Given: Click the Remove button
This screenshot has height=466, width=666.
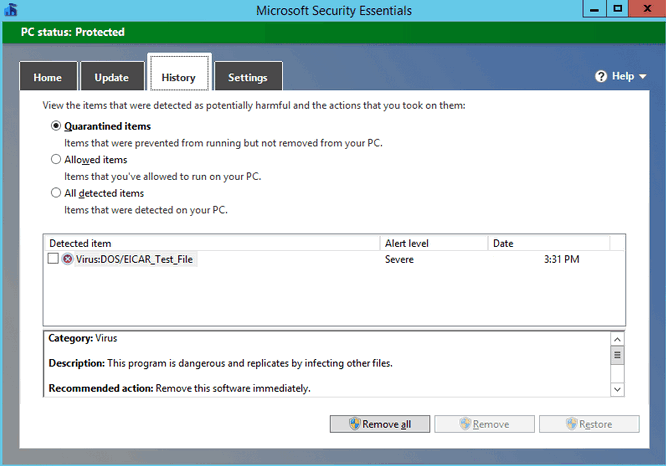Looking at the screenshot, I should click(x=484, y=424).
